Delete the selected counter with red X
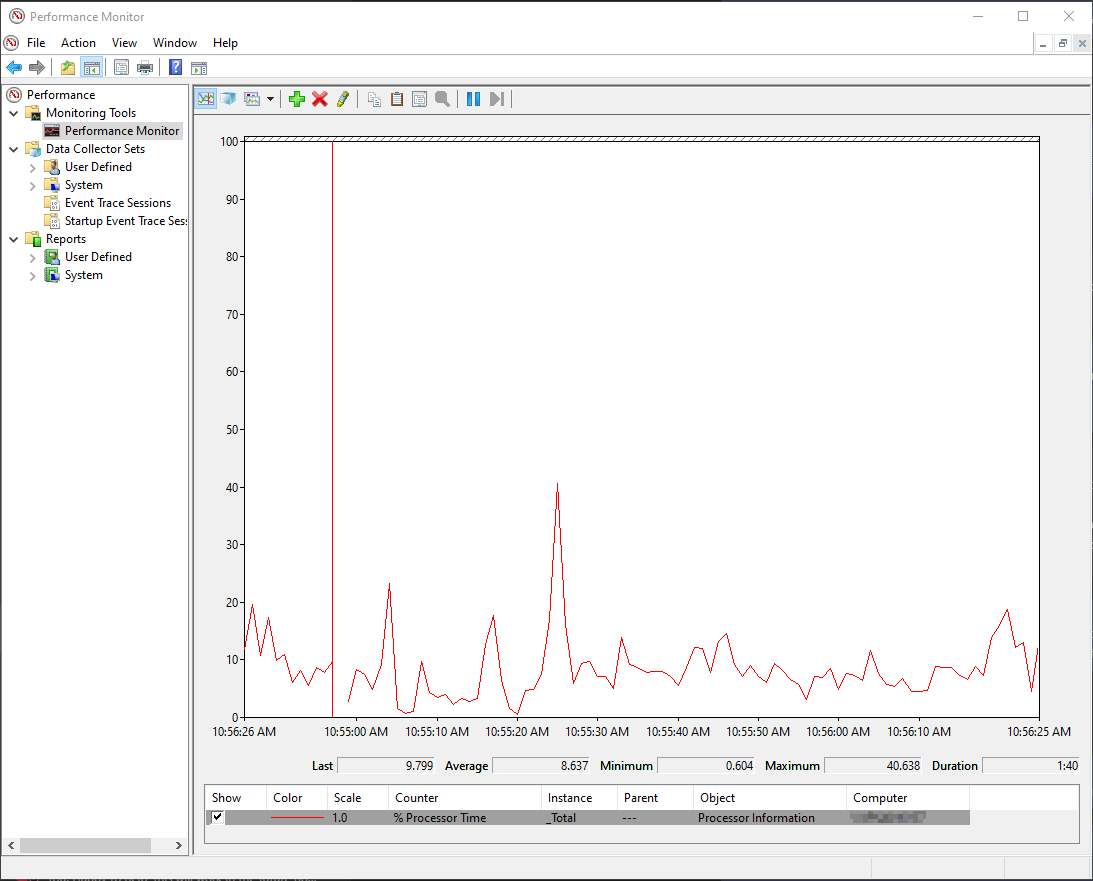 click(x=320, y=99)
